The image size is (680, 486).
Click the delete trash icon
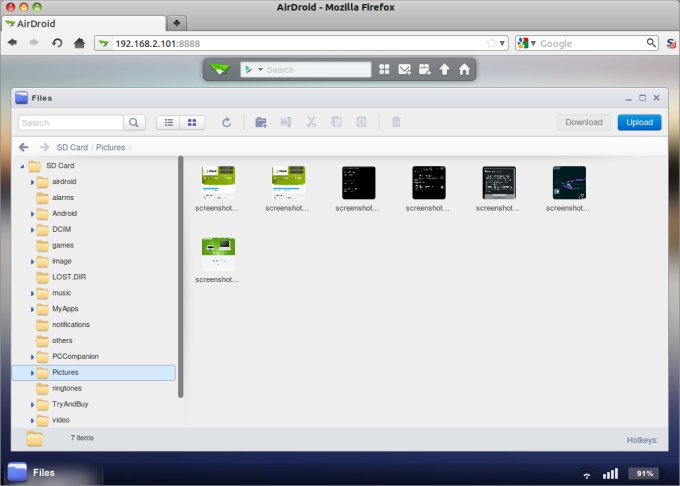pos(396,122)
